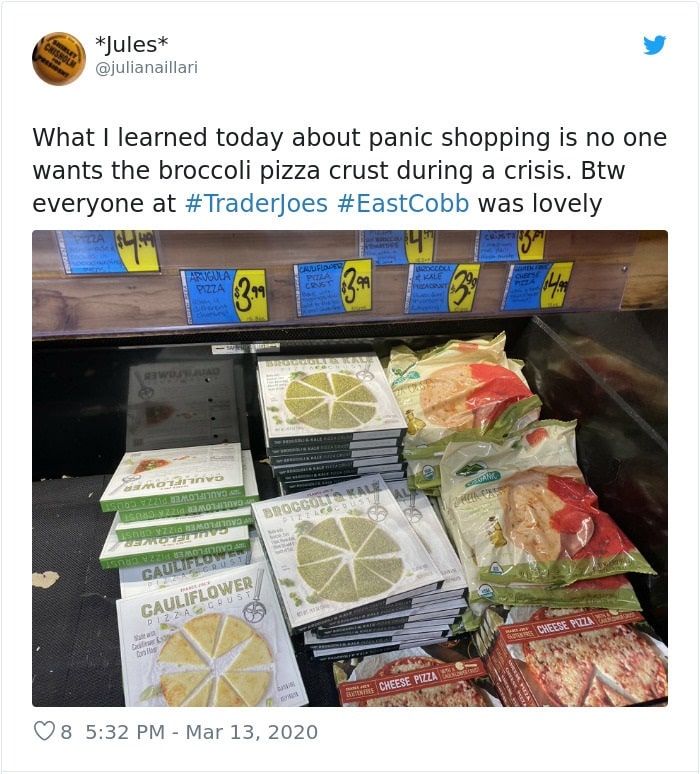Click the Arugula Pizza $3.99 price tag
The height and width of the screenshot is (774, 700).
coord(225,296)
